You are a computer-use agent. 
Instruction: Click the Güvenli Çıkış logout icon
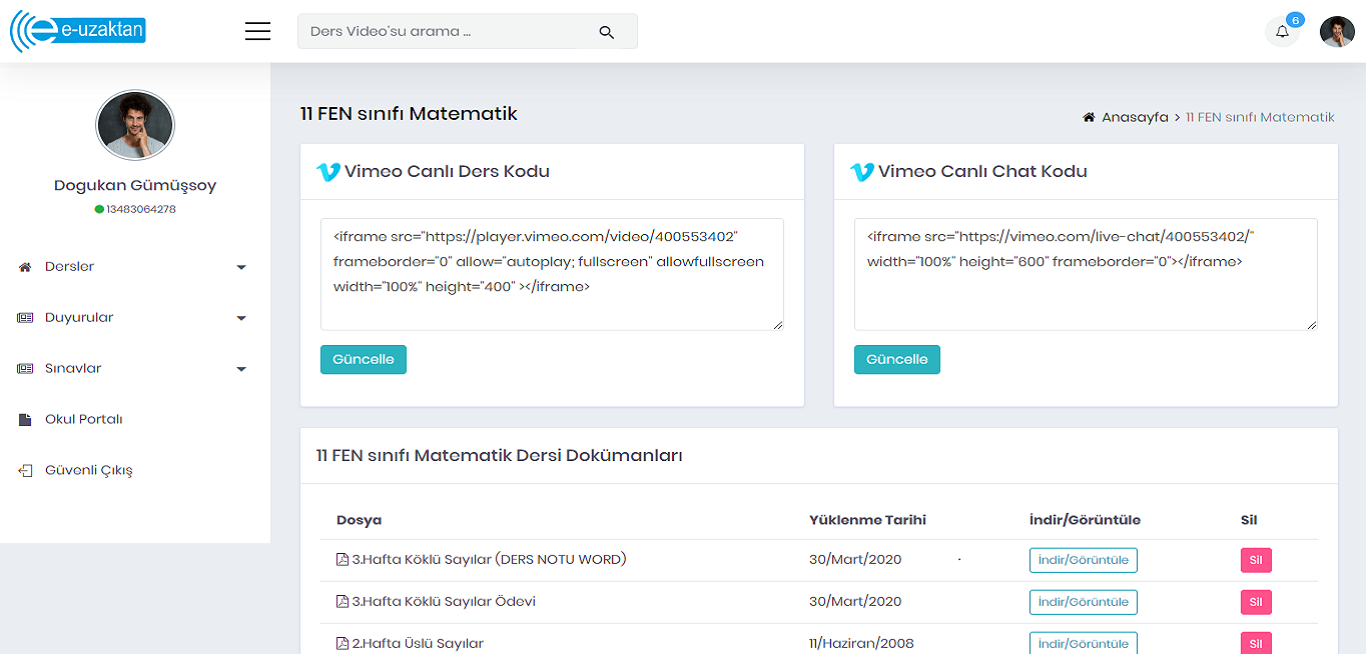[25, 471]
